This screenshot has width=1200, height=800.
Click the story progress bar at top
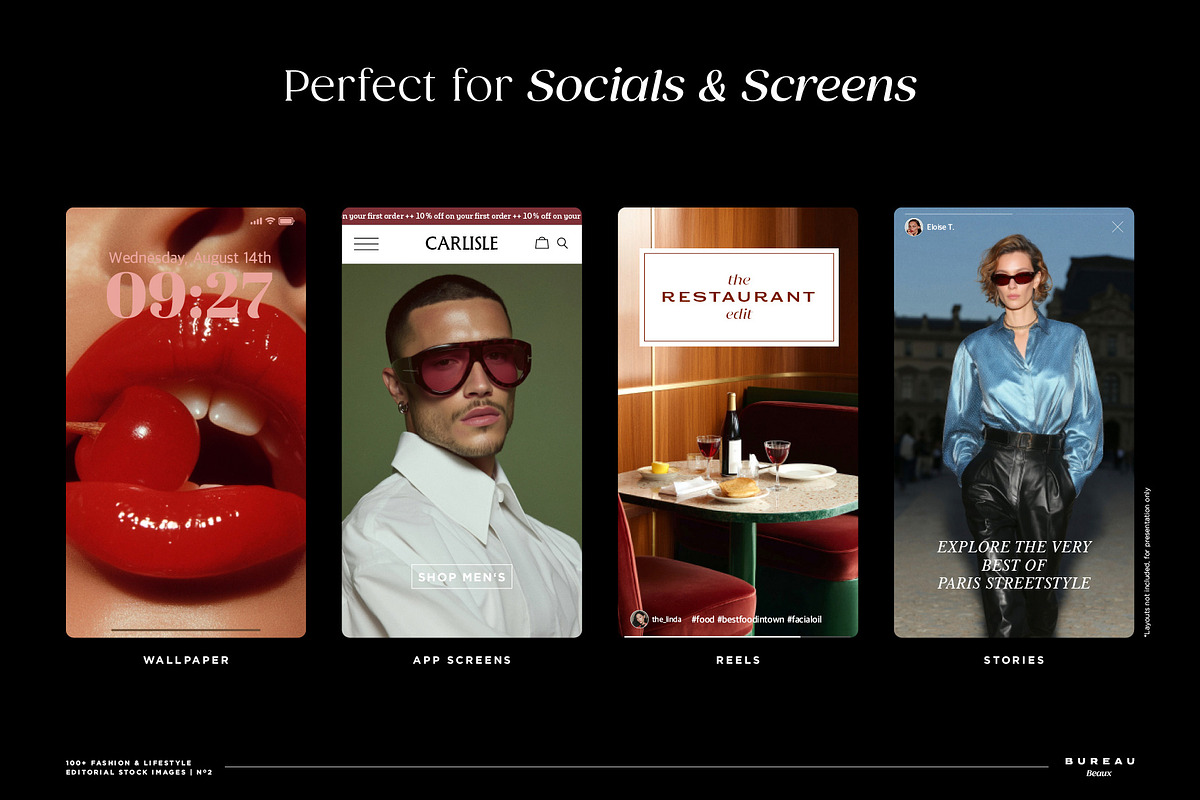coord(1014,213)
